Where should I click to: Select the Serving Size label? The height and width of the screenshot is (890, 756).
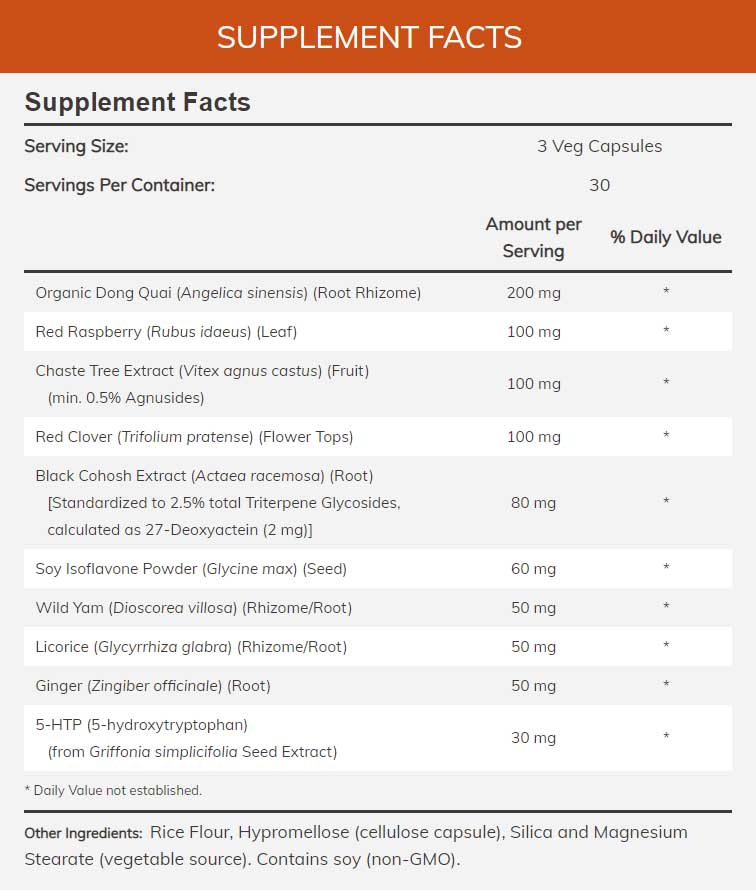point(76,146)
